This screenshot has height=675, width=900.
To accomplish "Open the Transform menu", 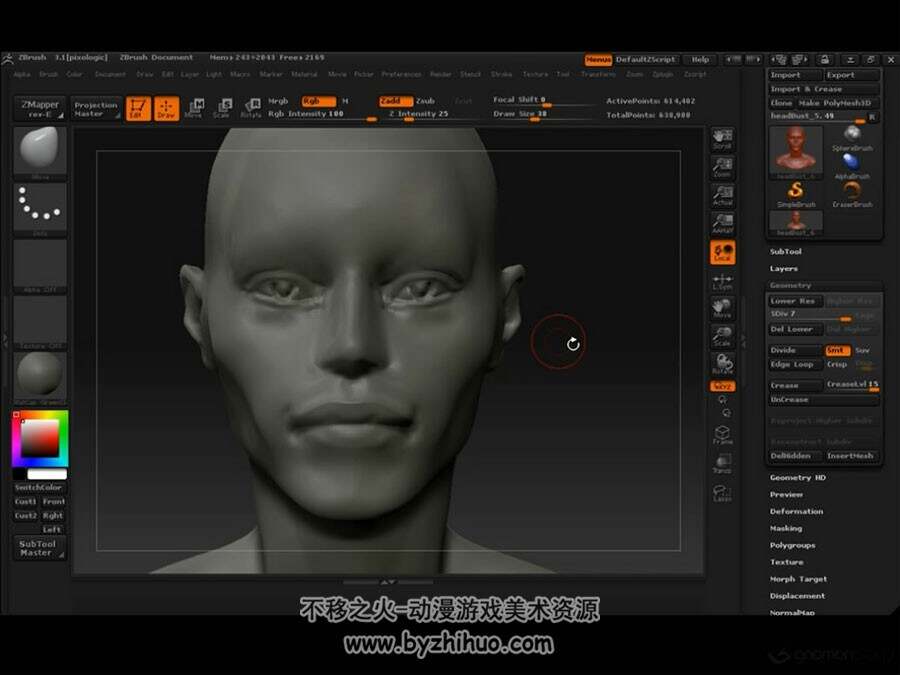I will coord(598,75).
